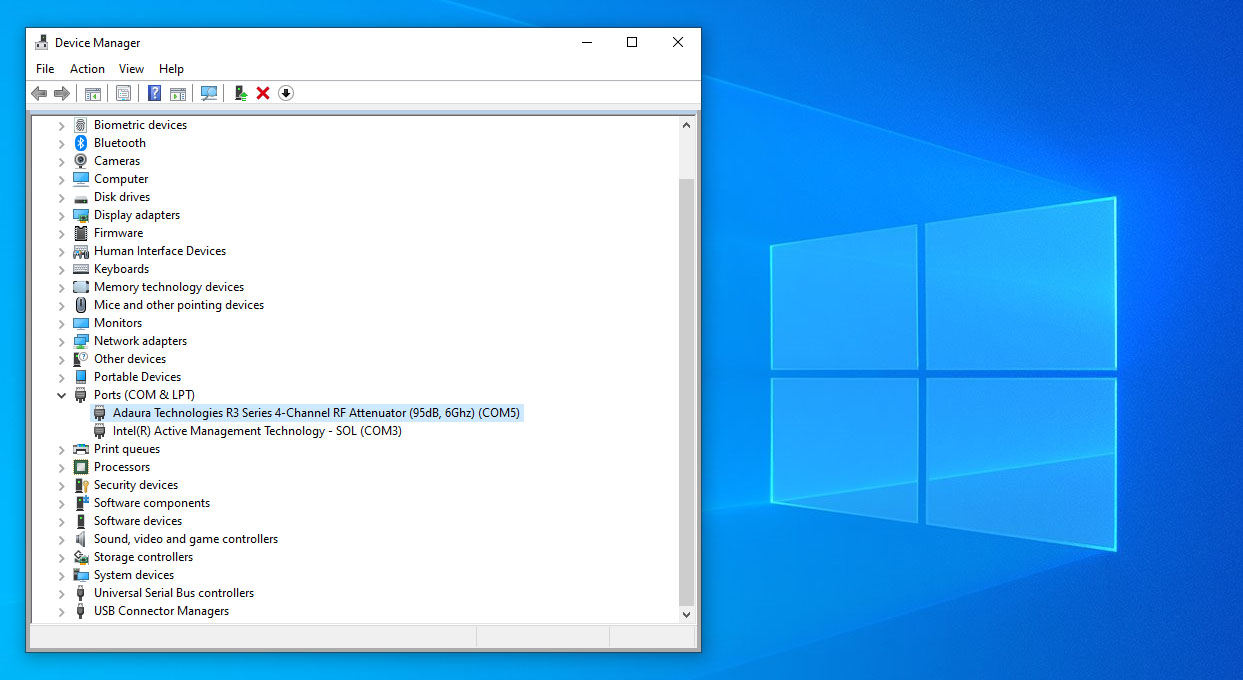
Task: Expand the Disk drives category
Action: [x=61, y=197]
